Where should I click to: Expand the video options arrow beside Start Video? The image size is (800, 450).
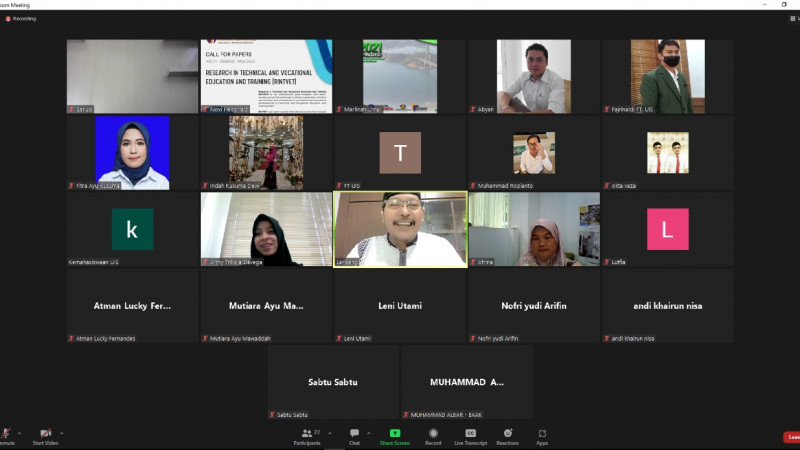click(61, 433)
